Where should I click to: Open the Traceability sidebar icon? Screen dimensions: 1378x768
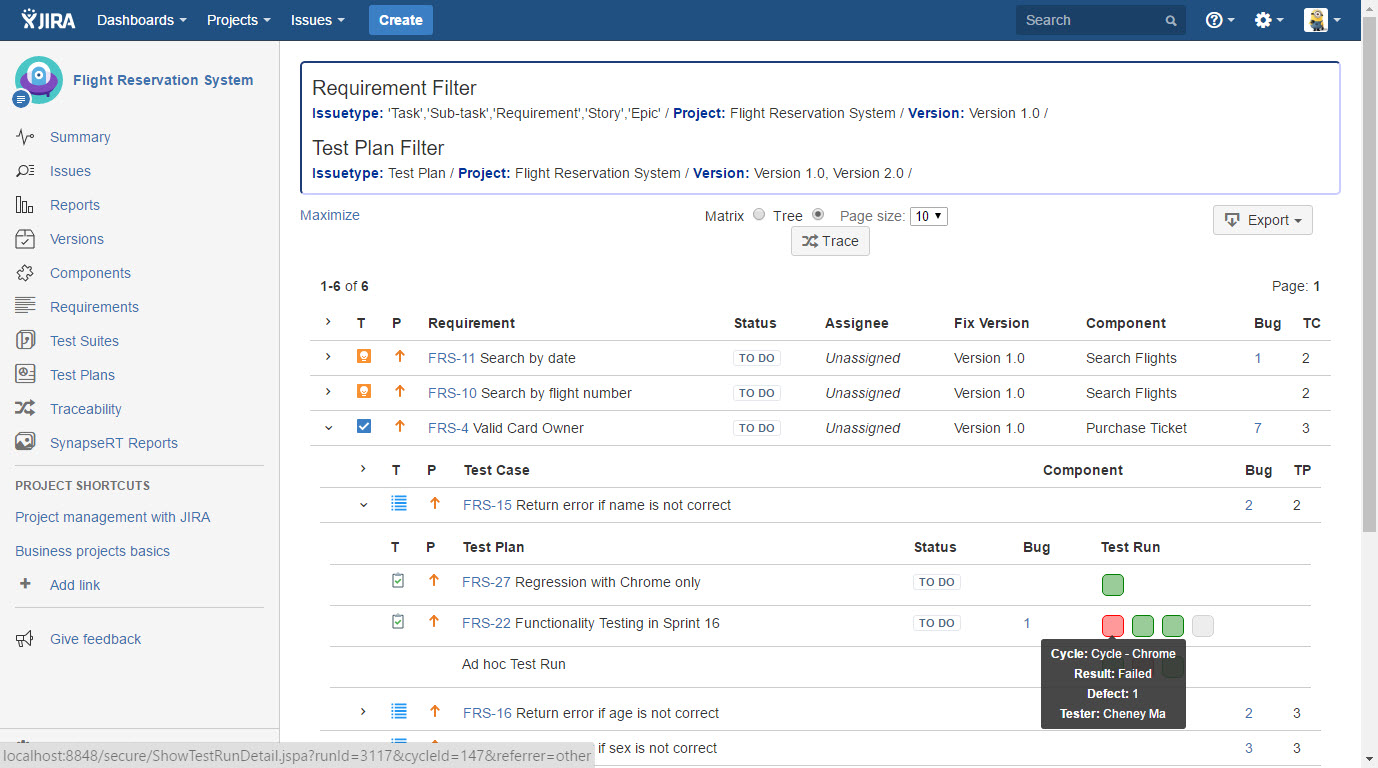pyautogui.click(x=26, y=409)
